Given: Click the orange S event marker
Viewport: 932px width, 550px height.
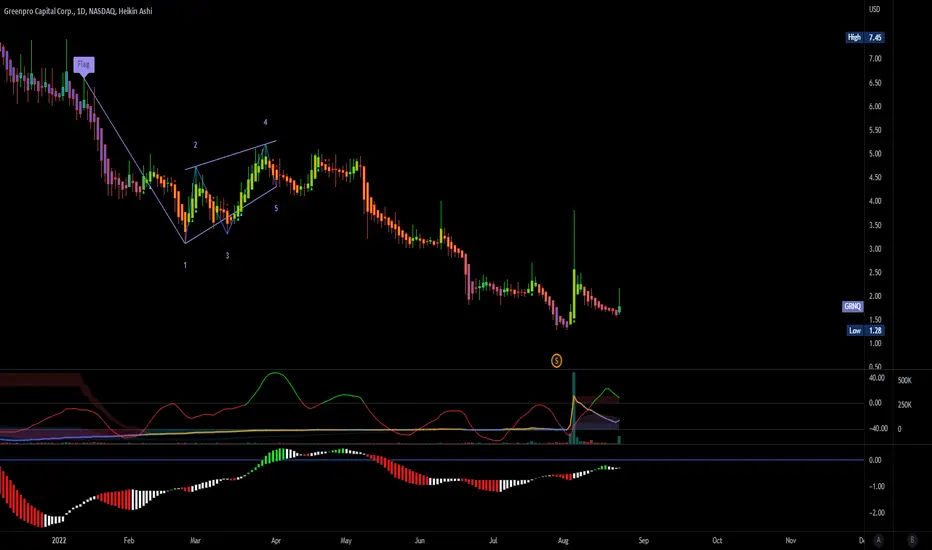Looking at the screenshot, I should click(556, 360).
